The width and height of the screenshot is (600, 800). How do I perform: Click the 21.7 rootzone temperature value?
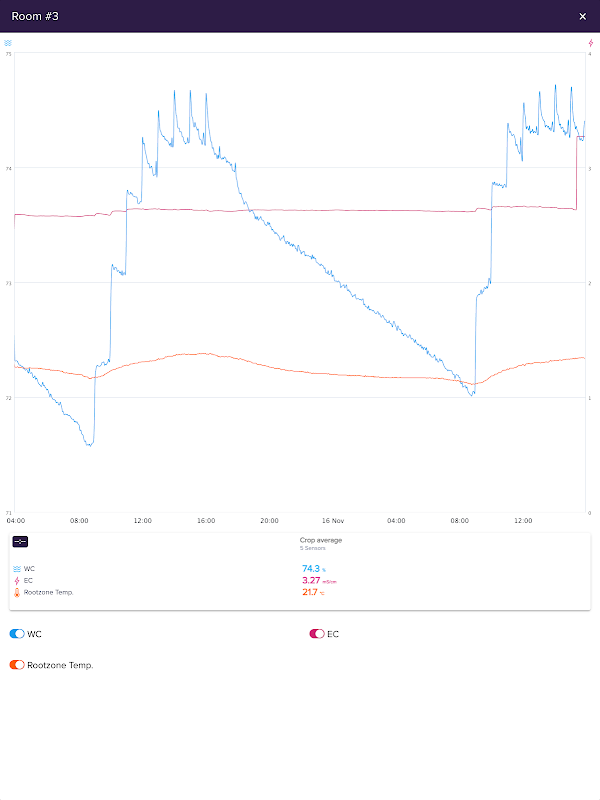coord(312,592)
